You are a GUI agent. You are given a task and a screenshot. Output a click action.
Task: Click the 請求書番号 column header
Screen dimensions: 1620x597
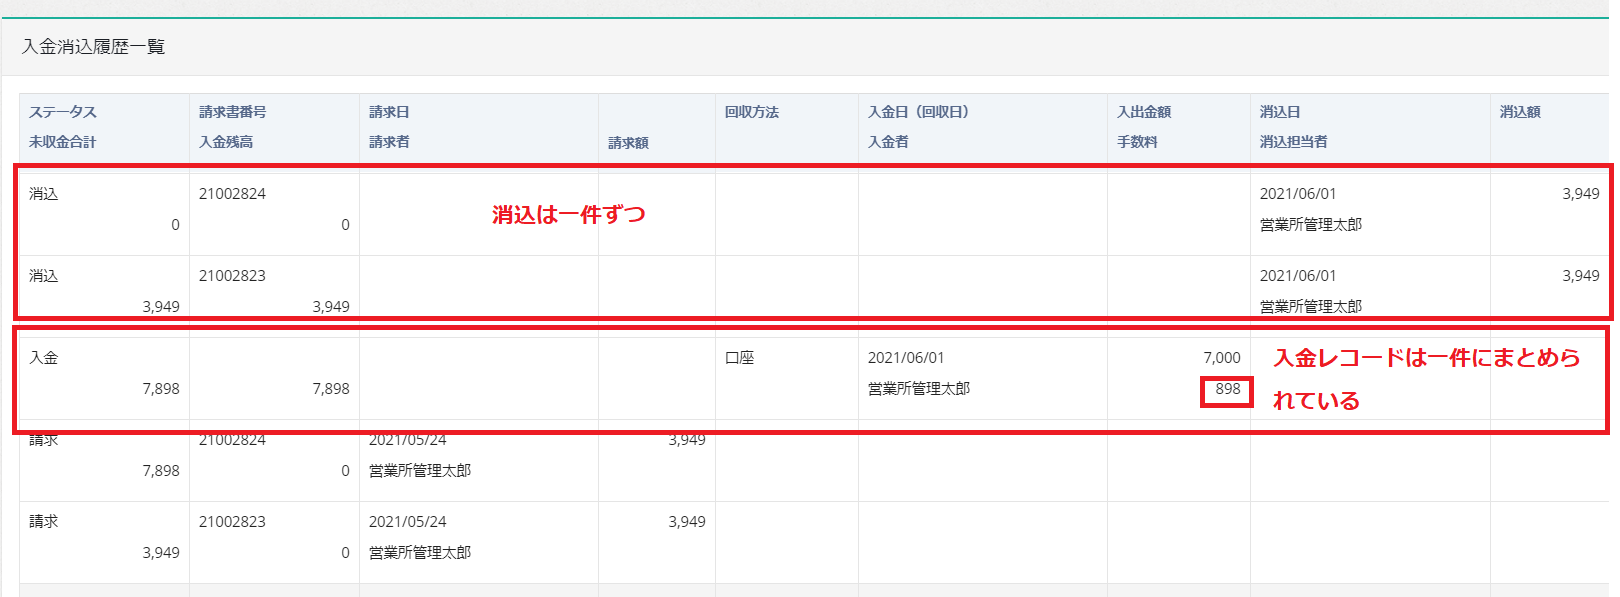tap(232, 112)
